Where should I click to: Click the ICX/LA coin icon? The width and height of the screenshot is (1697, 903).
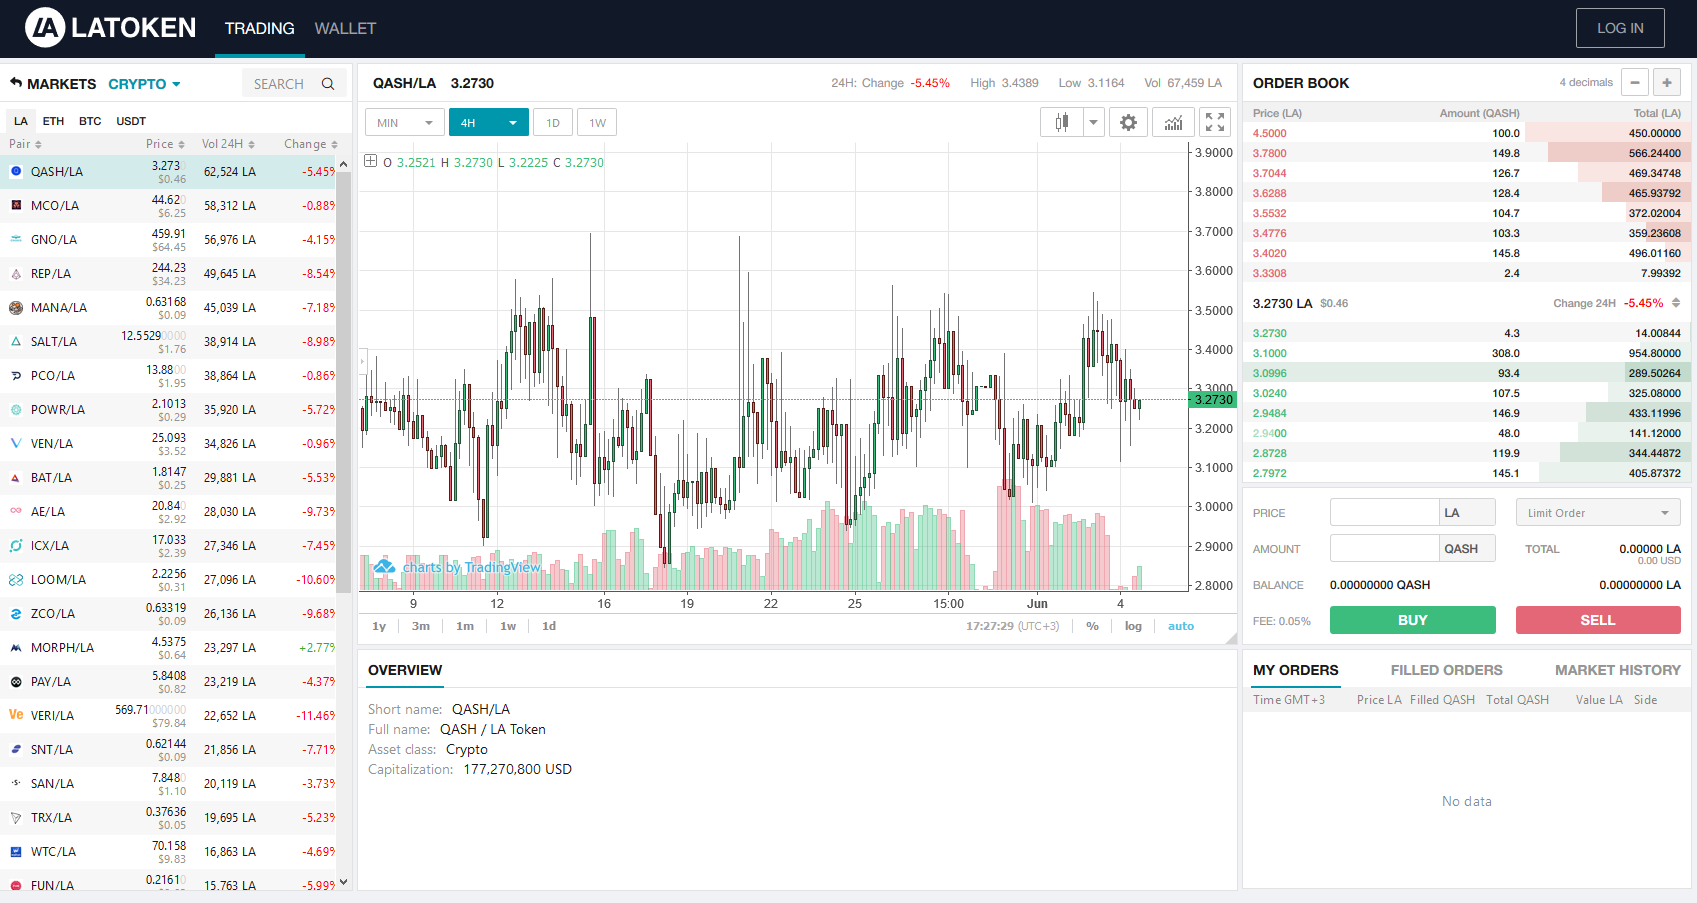tap(16, 545)
